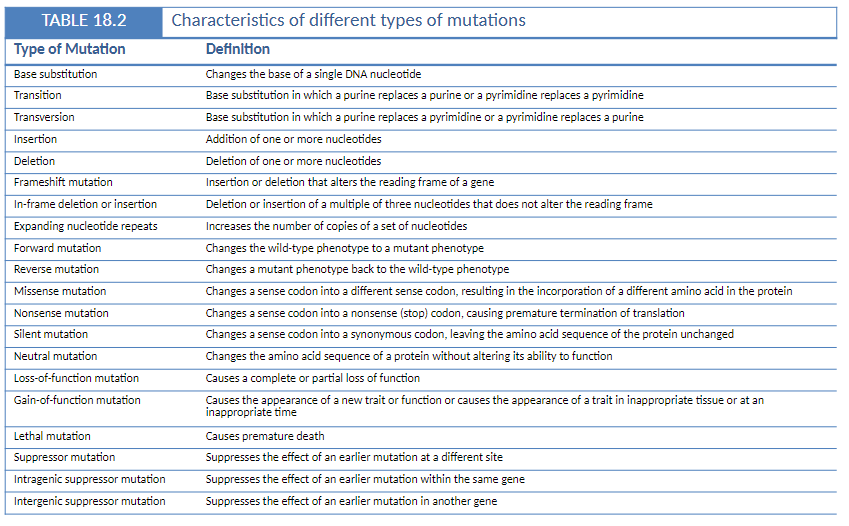Click the Reverse mutation row label
Image resolution: width=849 pixels, height=526 pixels.
click(x=57, y=269)
